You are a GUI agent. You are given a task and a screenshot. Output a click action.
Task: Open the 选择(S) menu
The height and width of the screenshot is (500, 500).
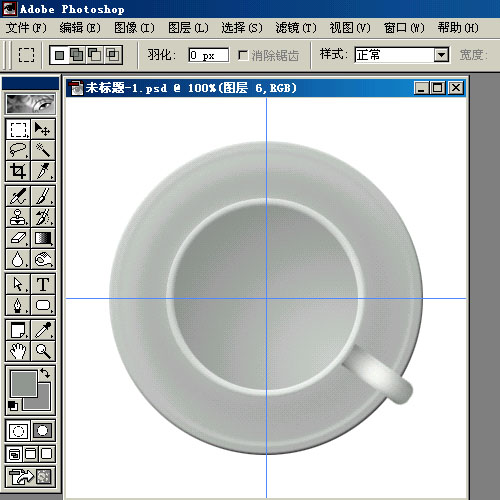pyautogui.click(x=242, y=28)
